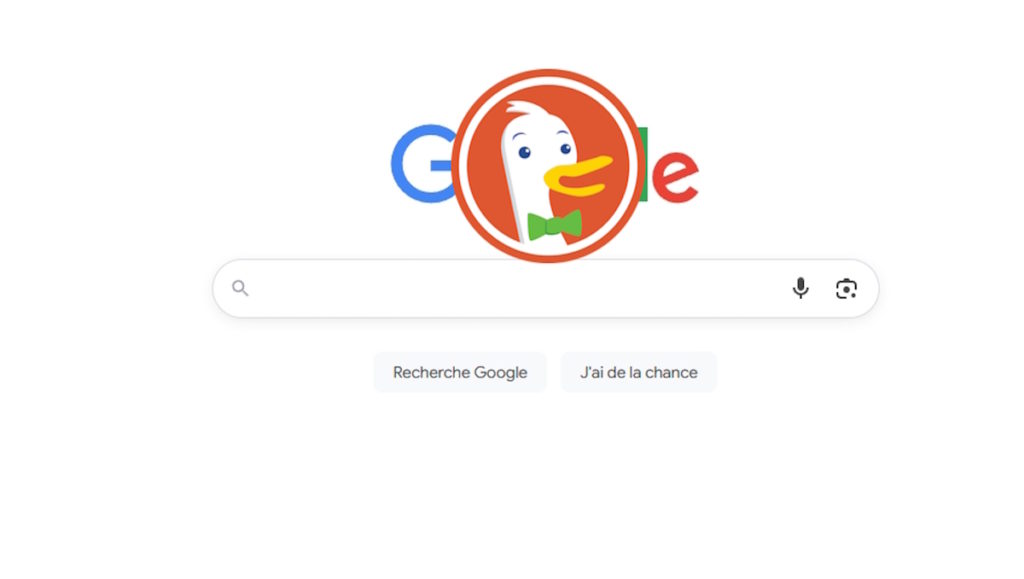Click the J'ai de la chance button
The height and width of the screenshot is (579, 1024).
click(x=639, y=372)
